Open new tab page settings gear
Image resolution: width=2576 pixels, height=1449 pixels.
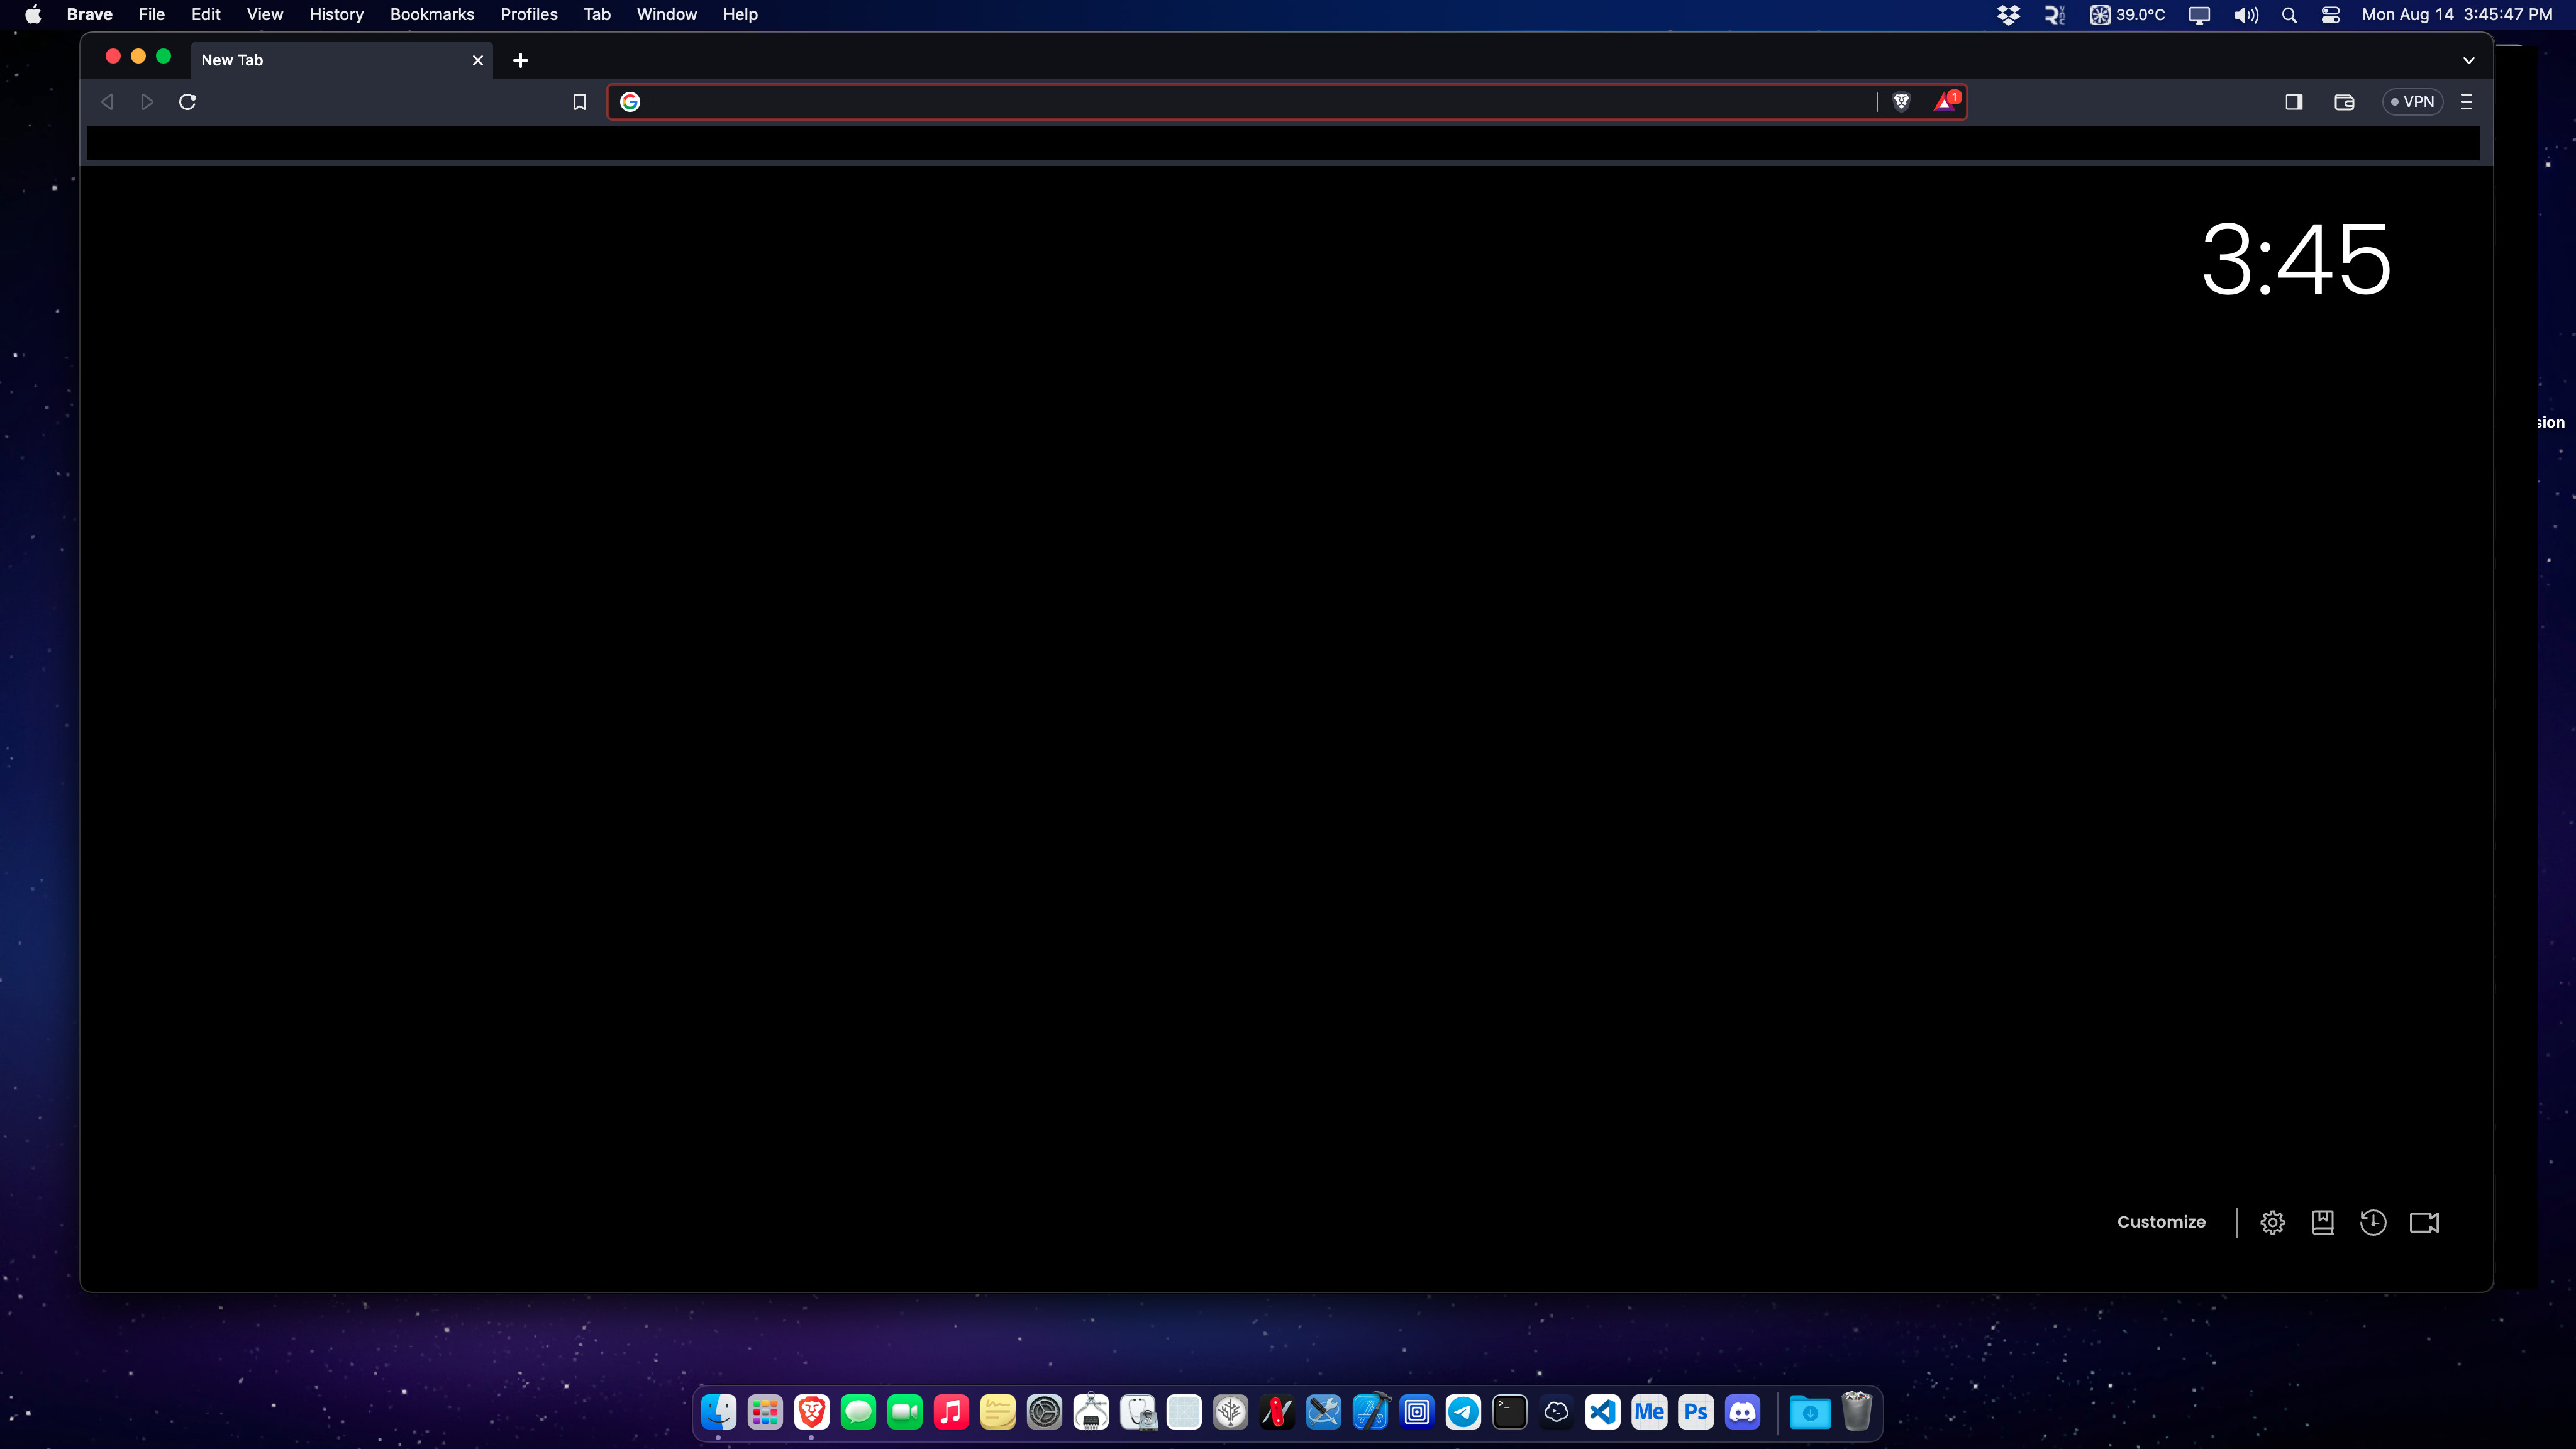pos(2272,1222)
